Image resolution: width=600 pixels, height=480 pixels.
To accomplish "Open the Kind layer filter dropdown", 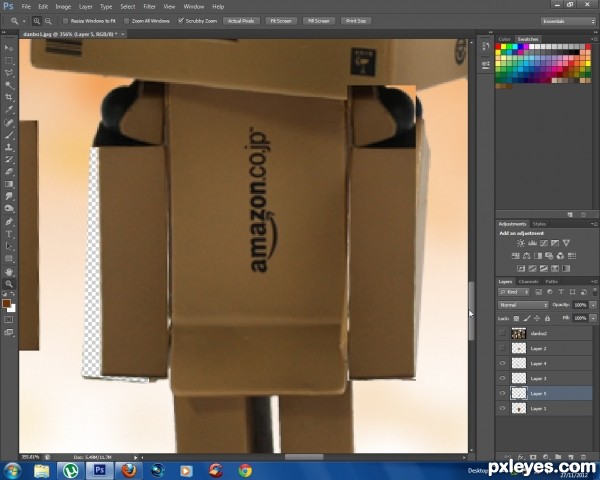I will (514, 292).
